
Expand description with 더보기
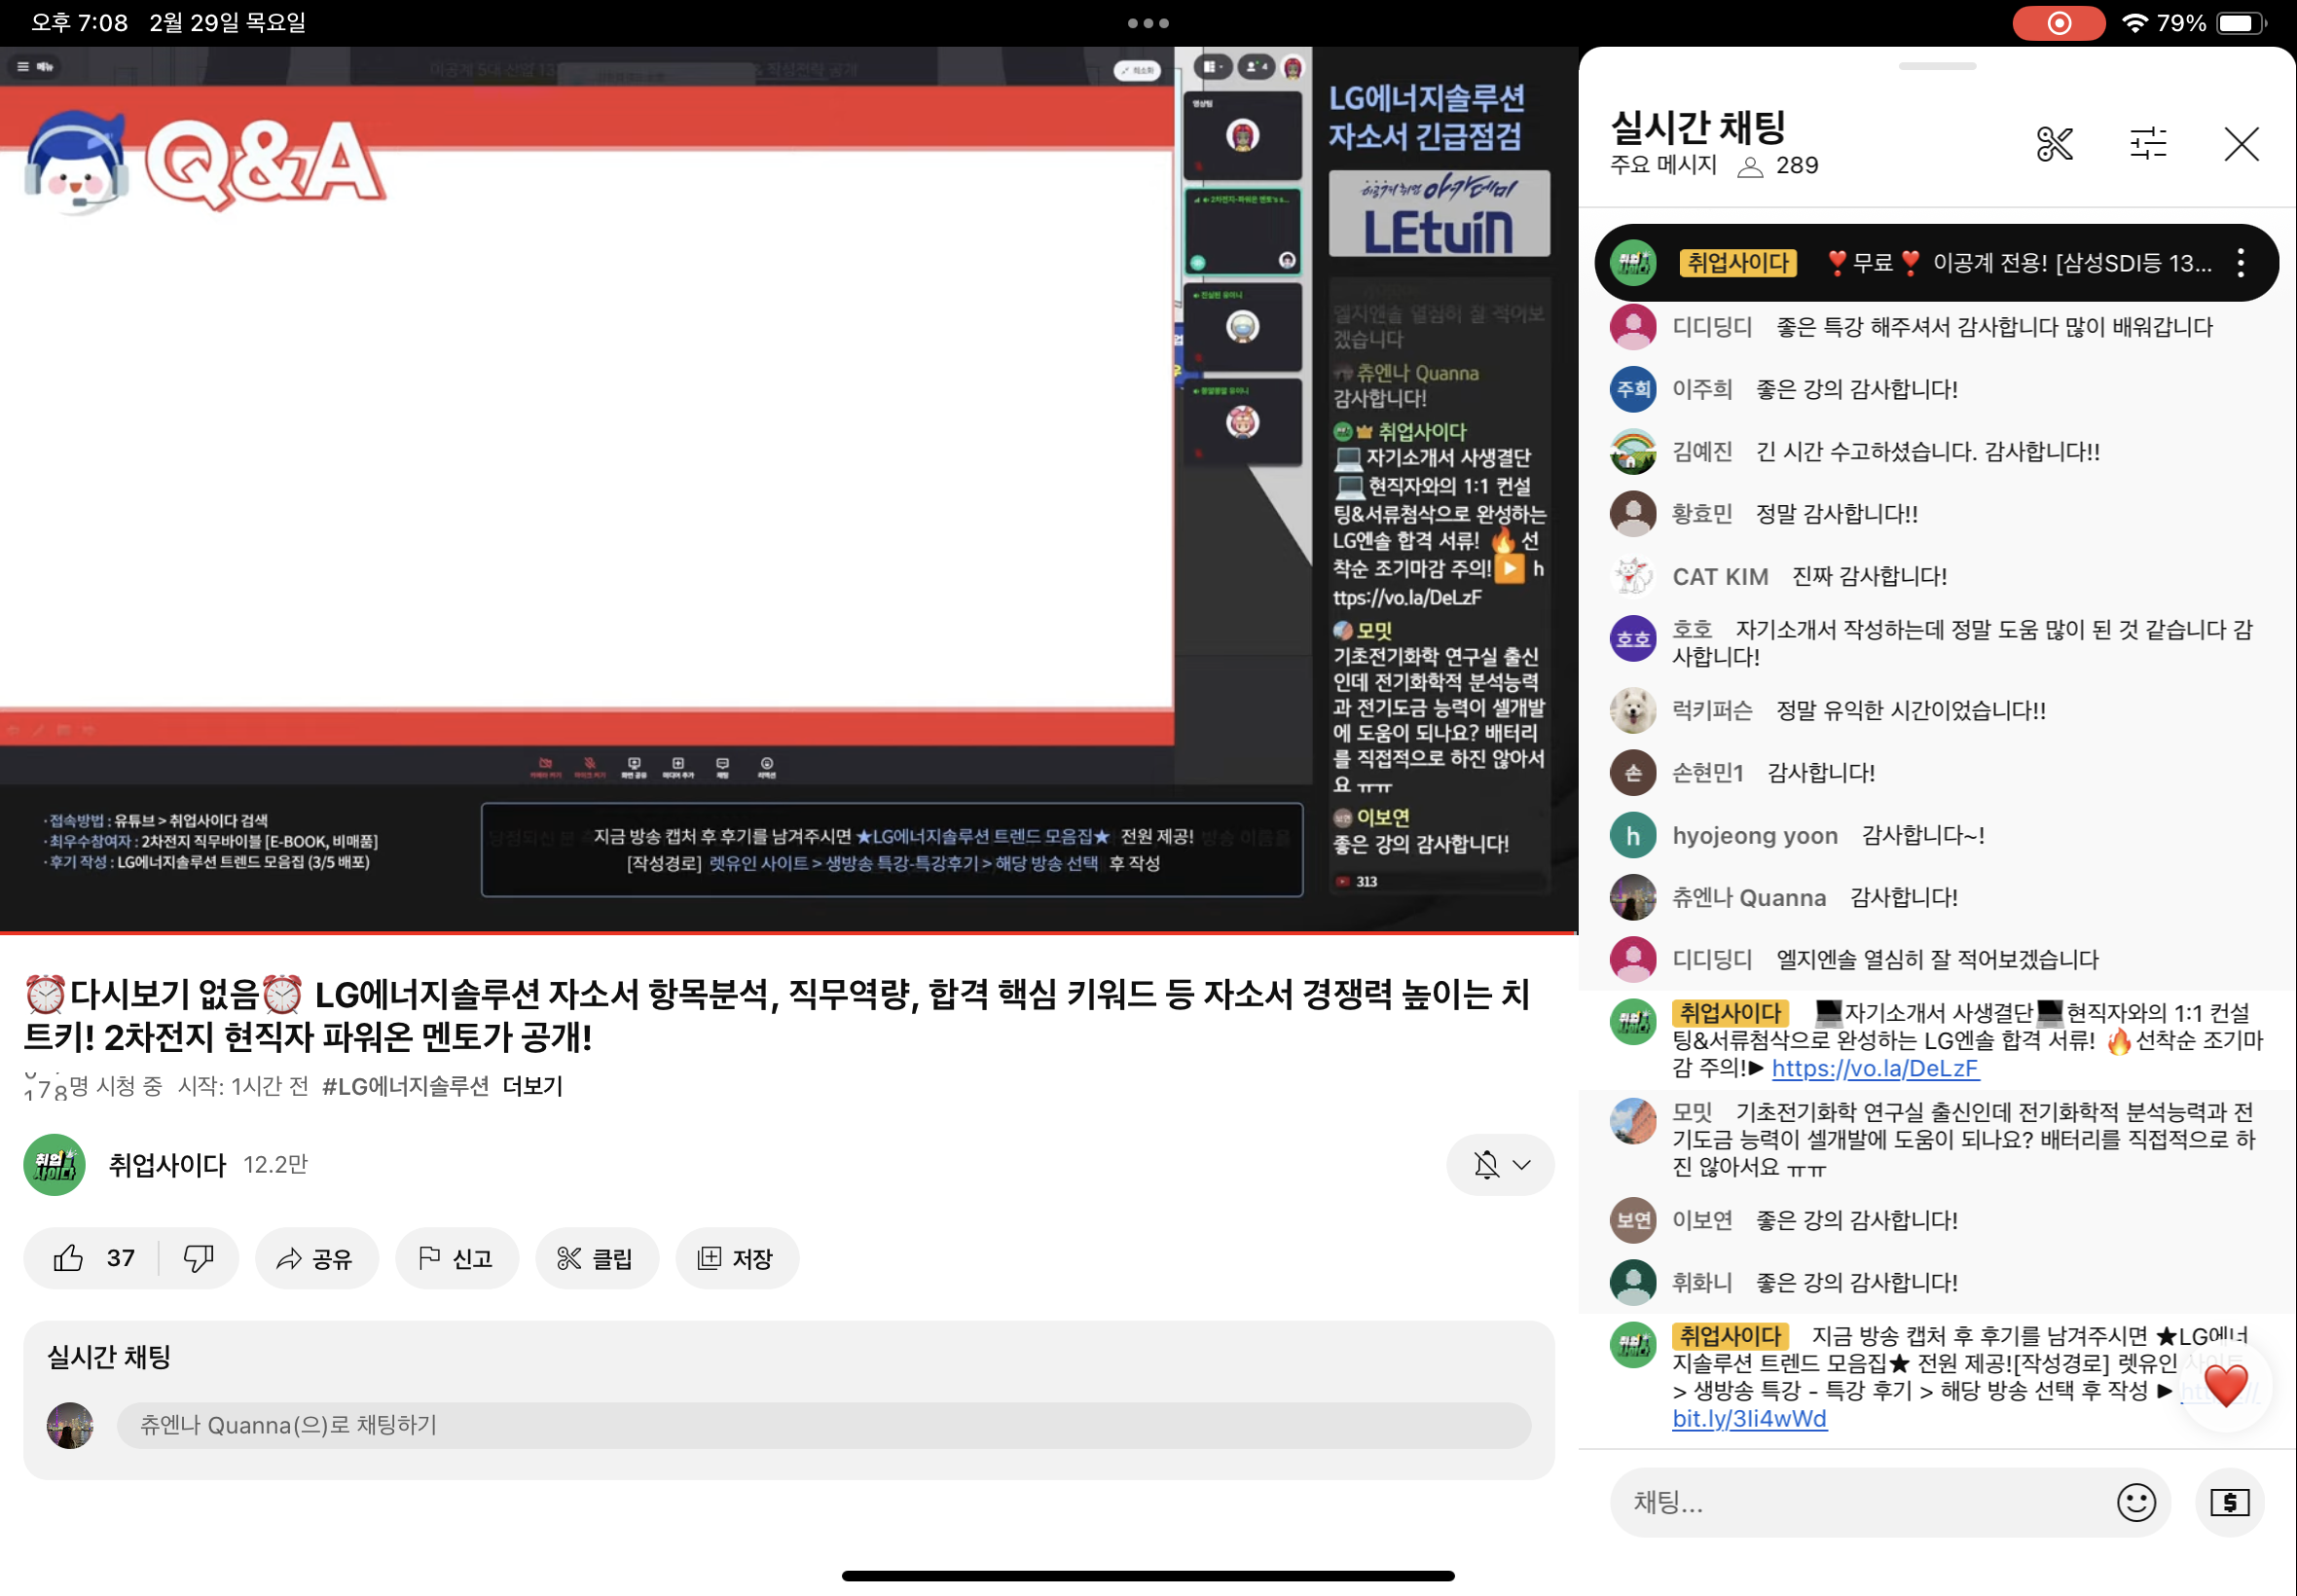[532, 1086]
